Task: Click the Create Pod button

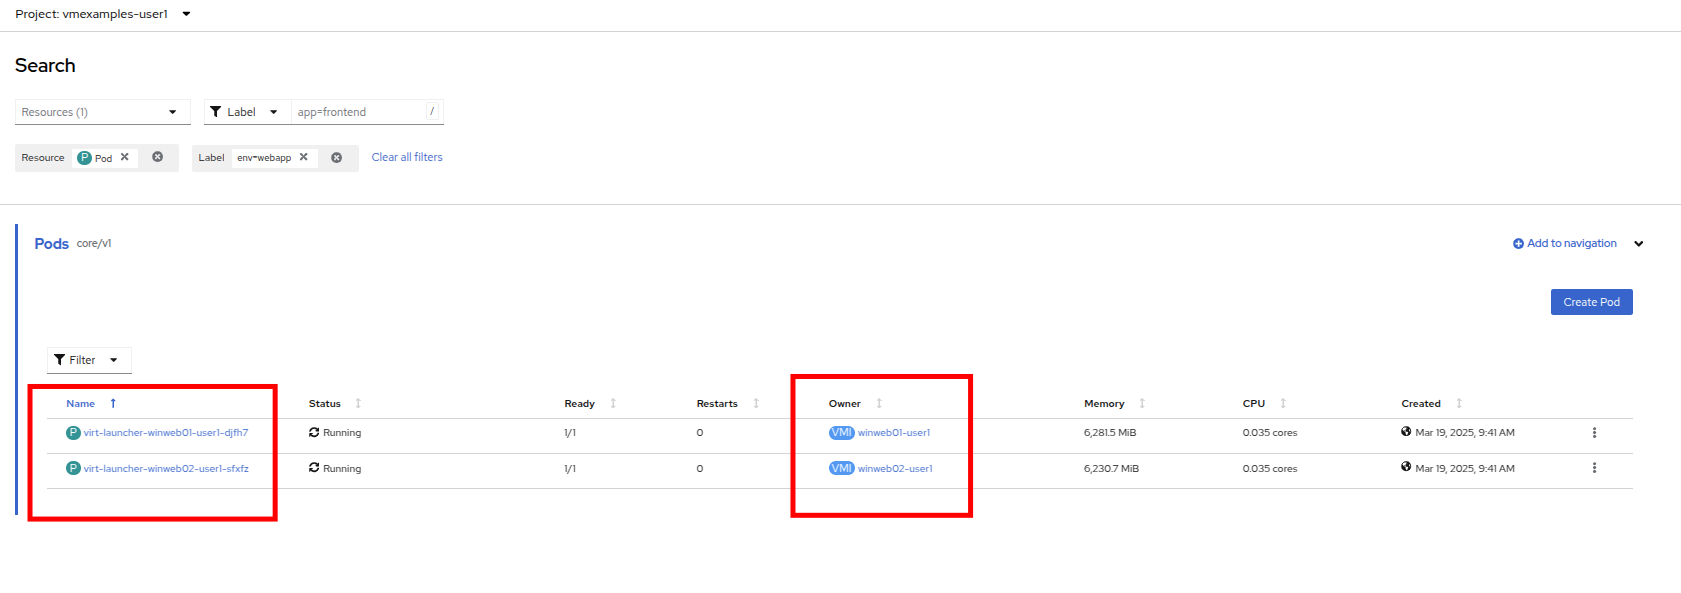Action: pyautogui.click(x=1591, y=302)
